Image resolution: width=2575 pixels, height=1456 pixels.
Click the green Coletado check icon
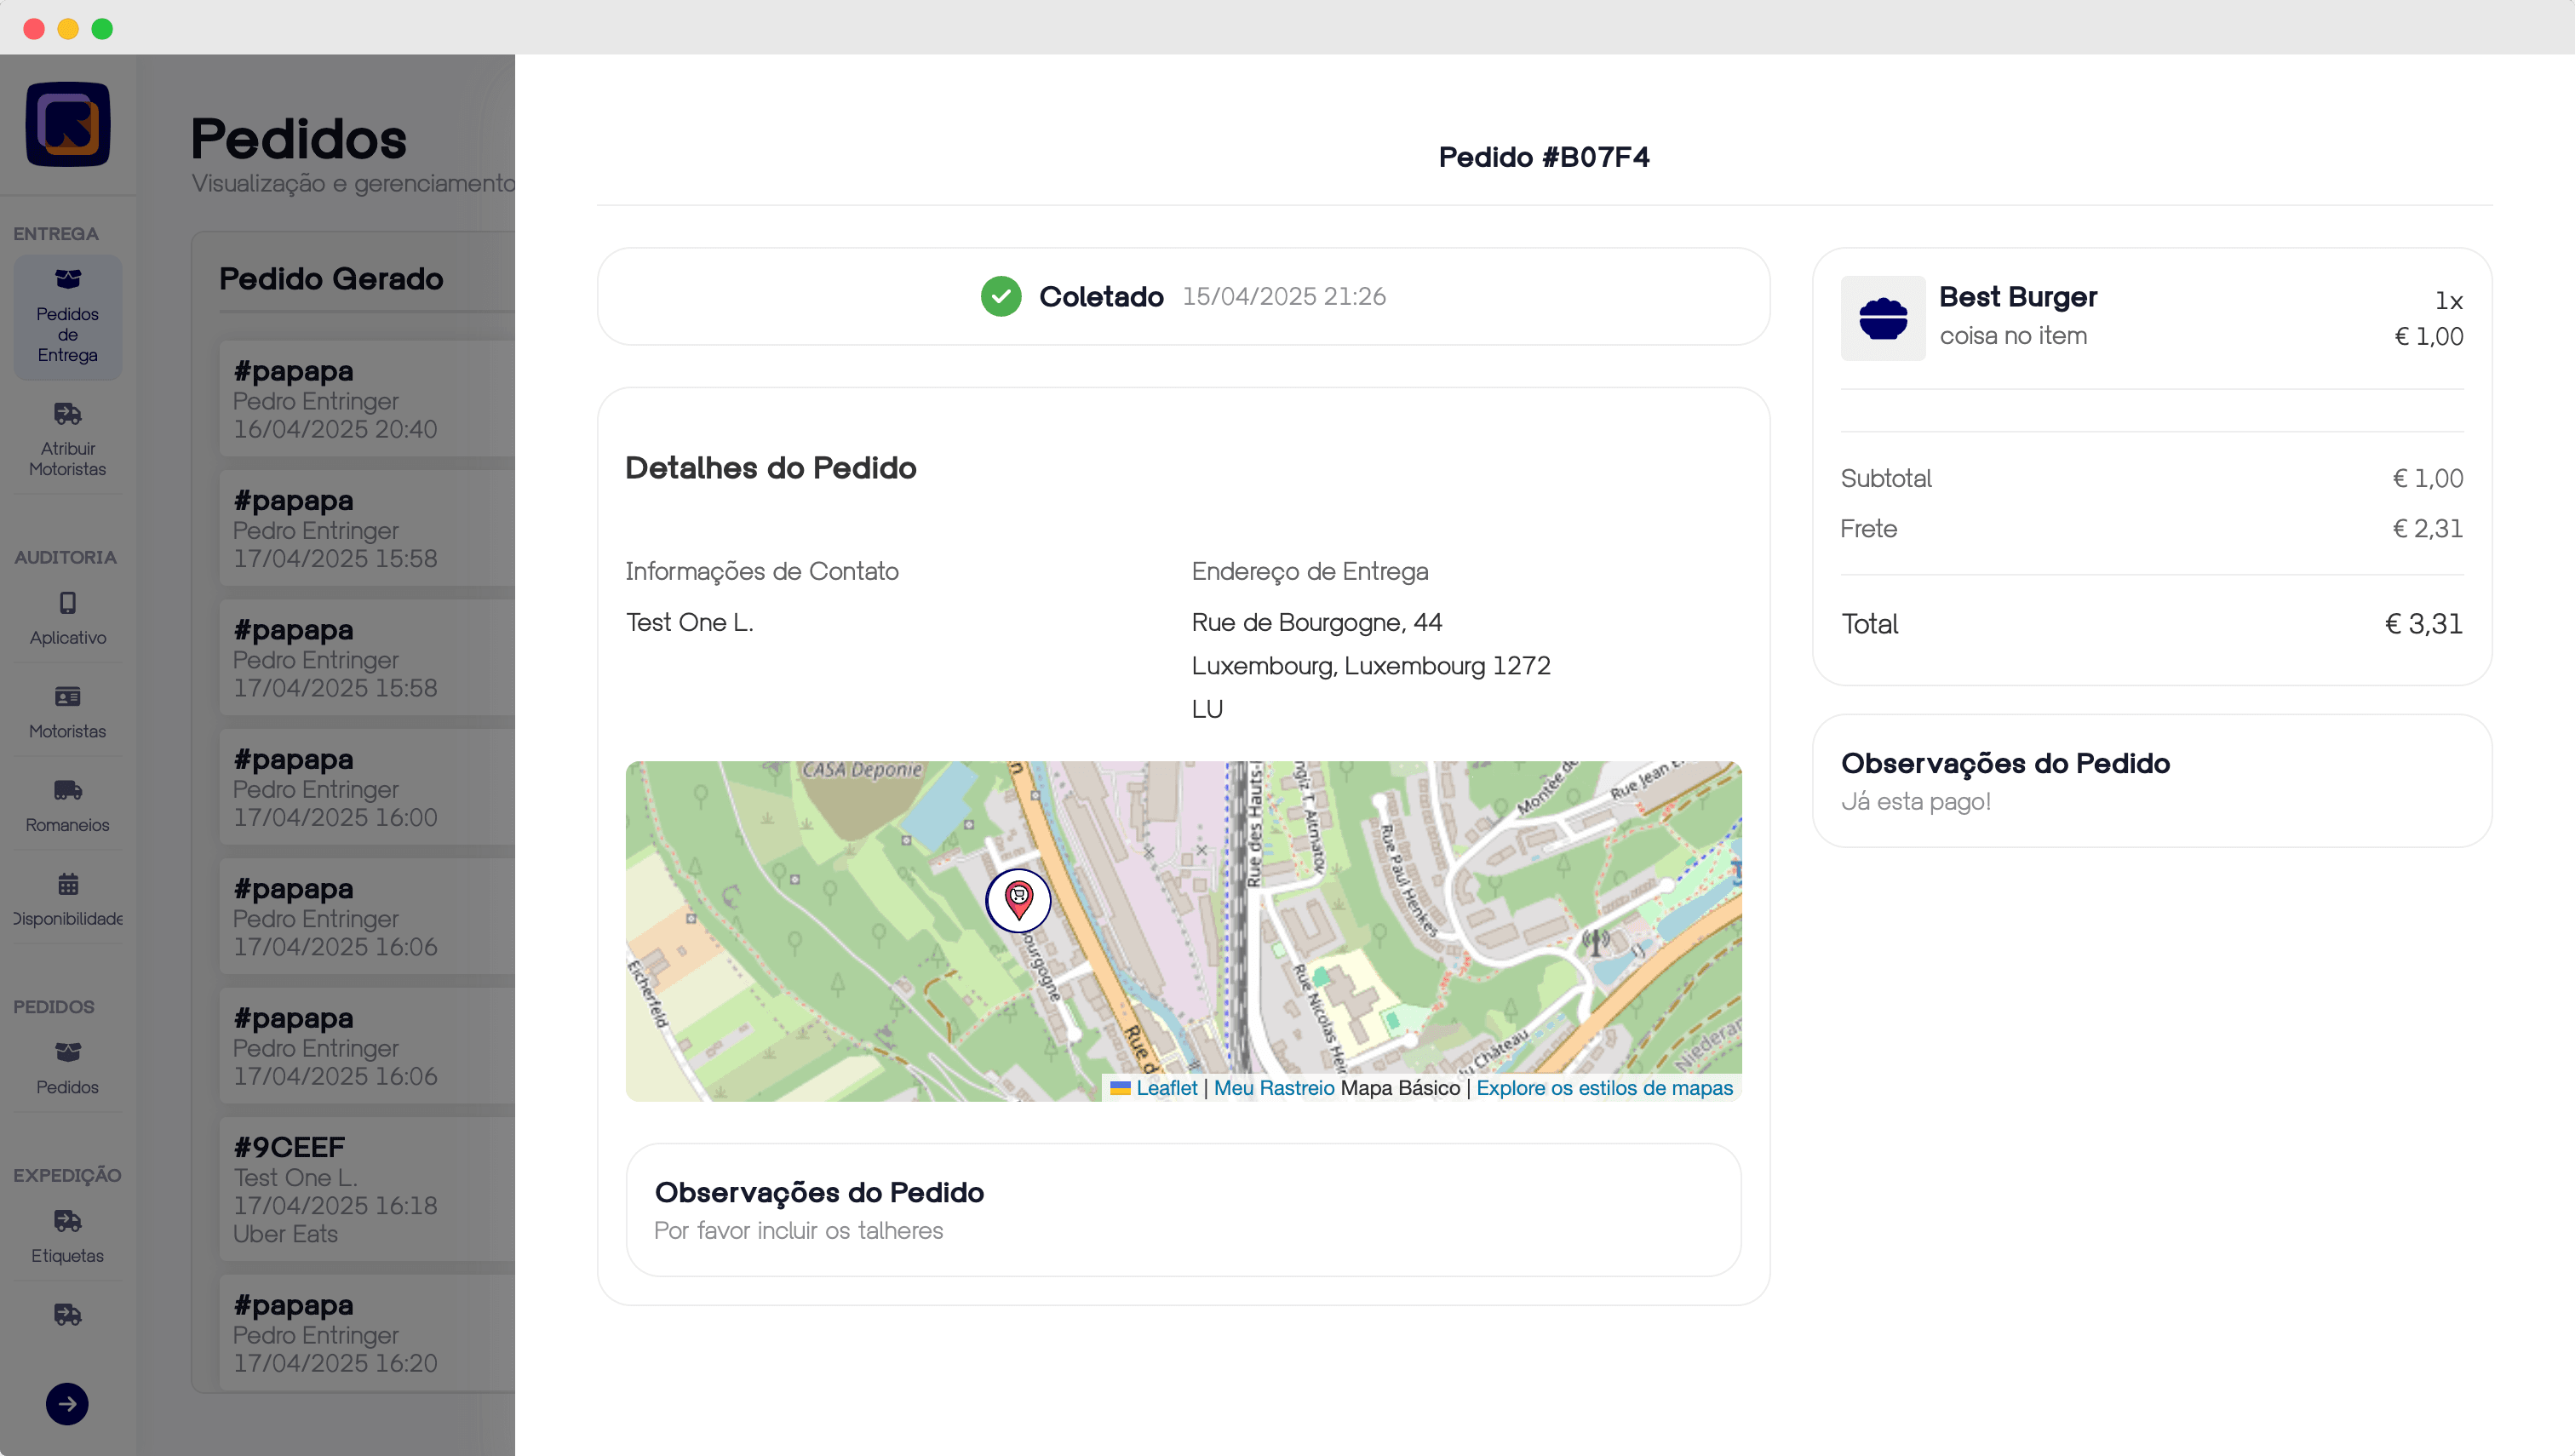pos(1001,297)
